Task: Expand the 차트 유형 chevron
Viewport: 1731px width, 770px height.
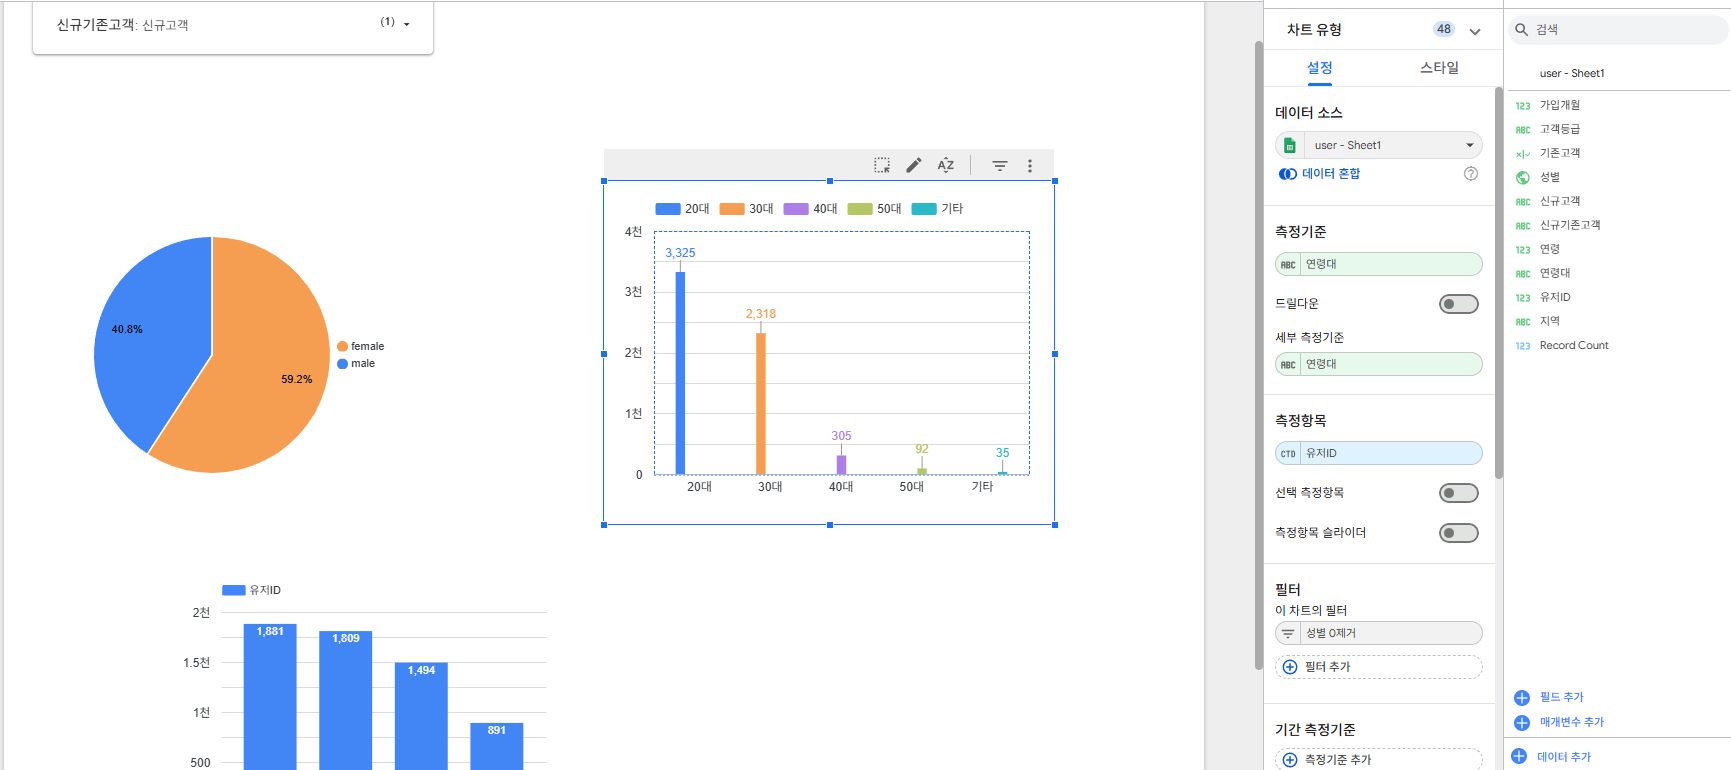Action: click(1475, 31)
